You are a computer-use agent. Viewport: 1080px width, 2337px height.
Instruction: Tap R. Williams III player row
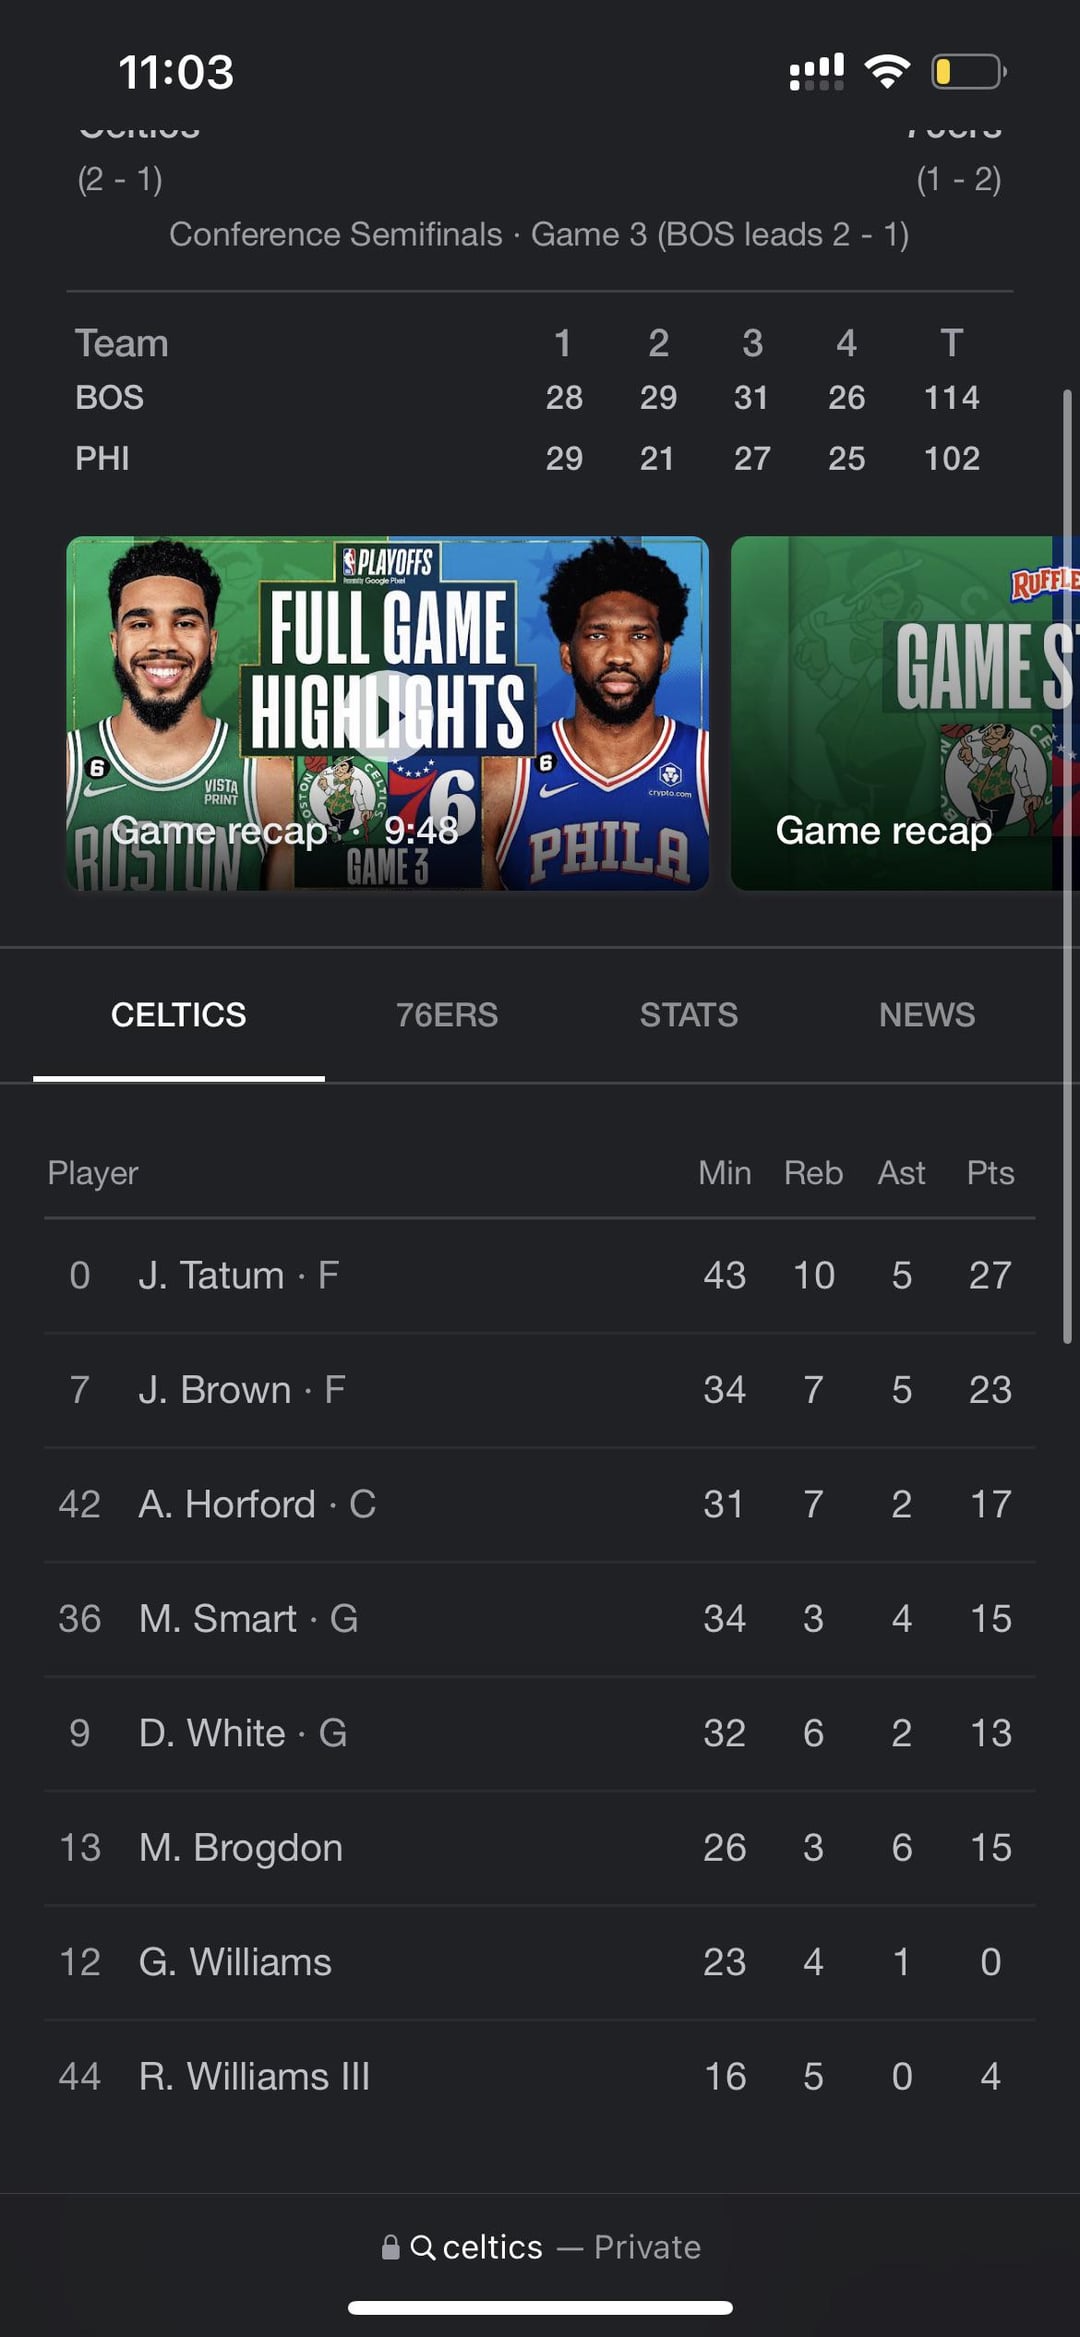point(254,2076)
